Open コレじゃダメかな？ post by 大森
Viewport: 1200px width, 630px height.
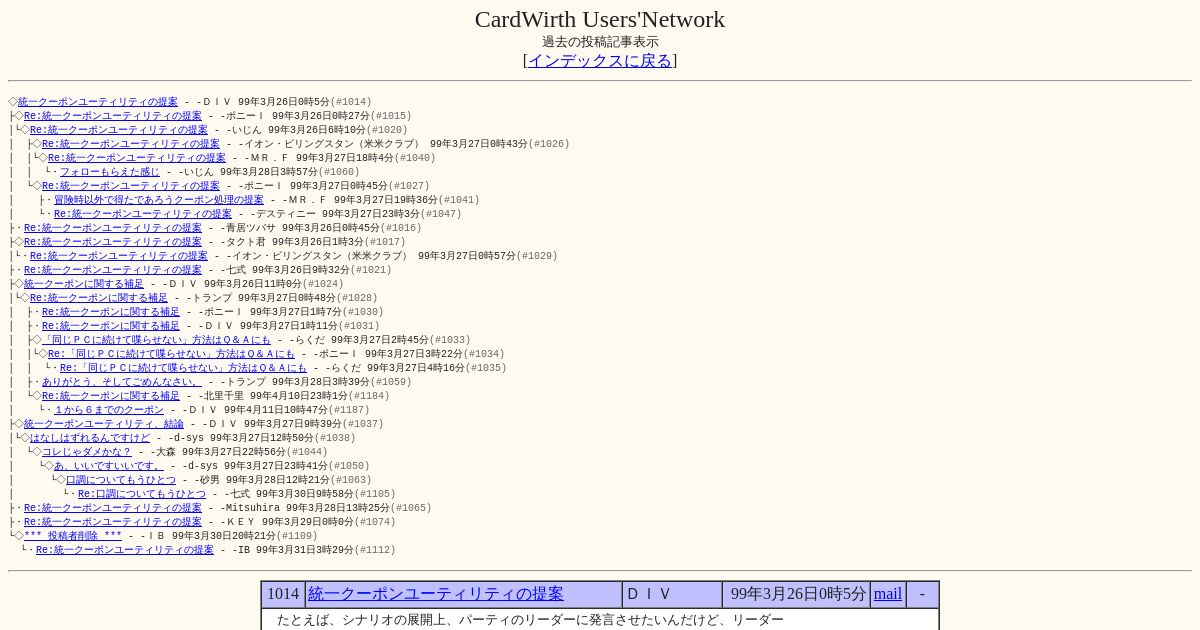click(x=87, y=452)
